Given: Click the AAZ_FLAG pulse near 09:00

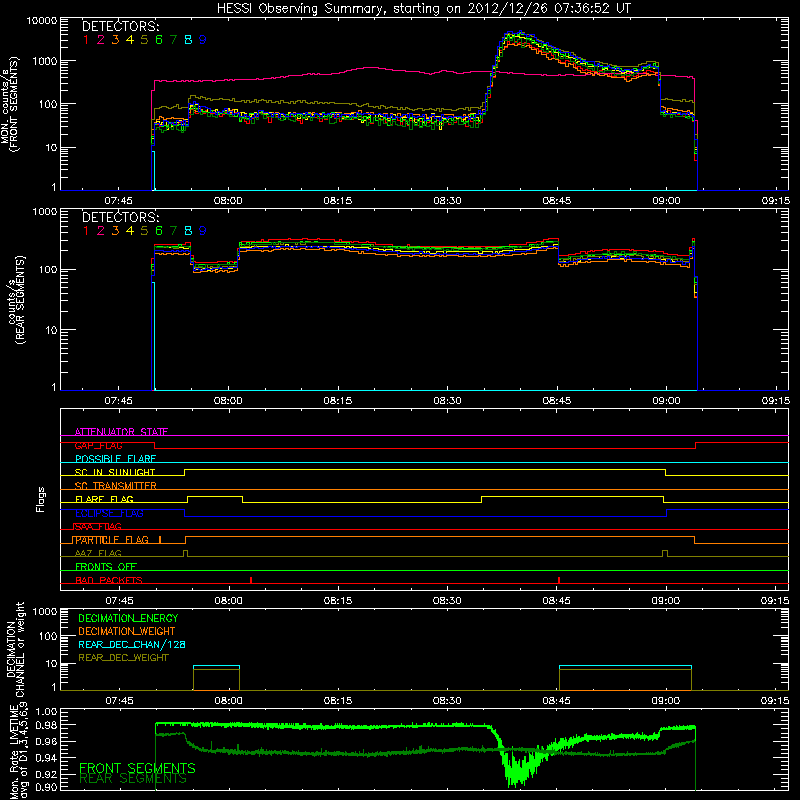Looking at the screenshot, I should (x=665, y=554).
